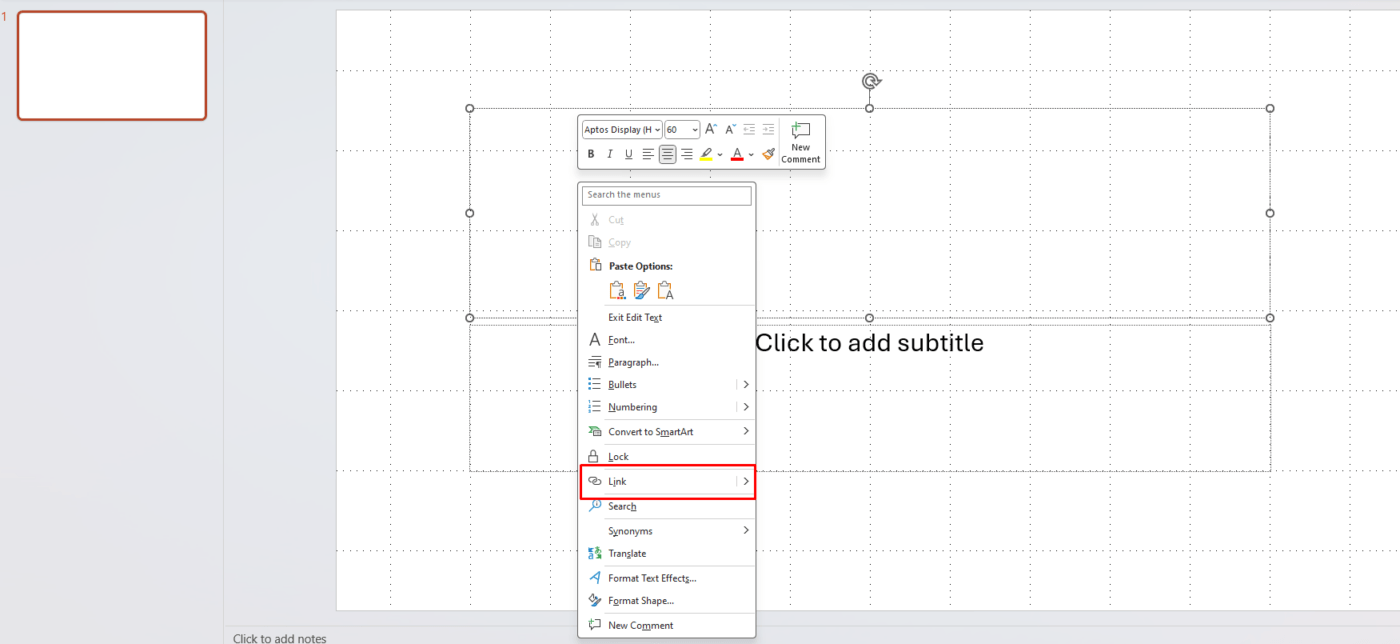Click the New Comment button in mini toolbar
The width and height of the screenshot is (1400, 644).
[801, 142]
